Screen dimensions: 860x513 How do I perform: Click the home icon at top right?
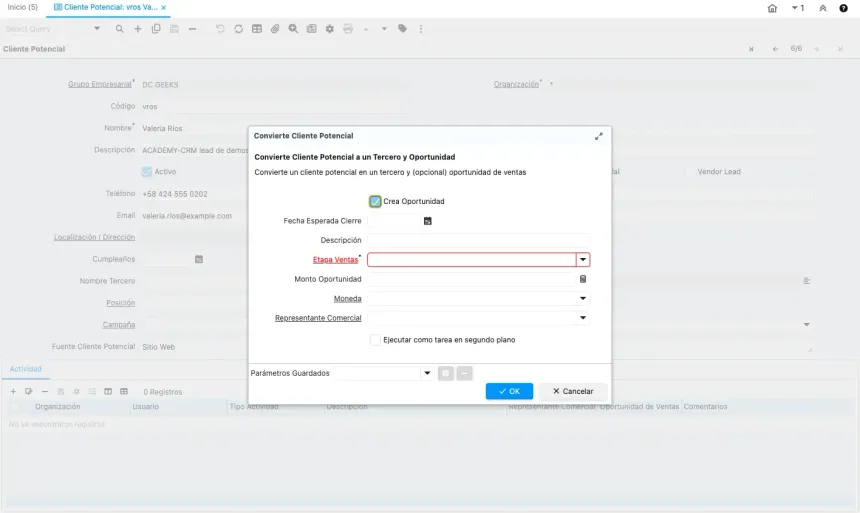pyautogui.click(x=772, y=8)
